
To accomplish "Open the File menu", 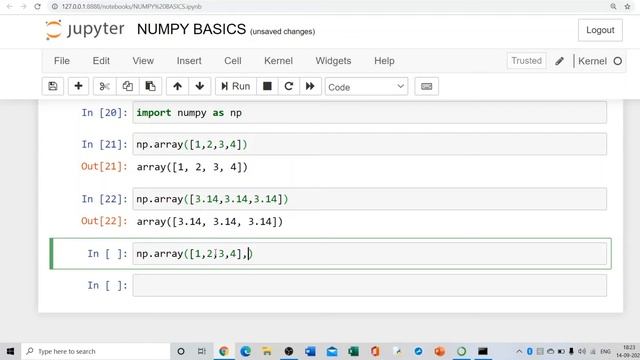I will tap(62, 61).
